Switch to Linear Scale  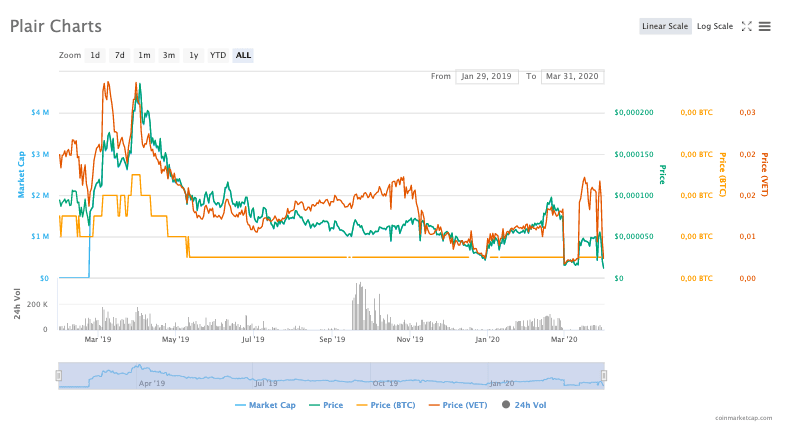coord(665,26)
